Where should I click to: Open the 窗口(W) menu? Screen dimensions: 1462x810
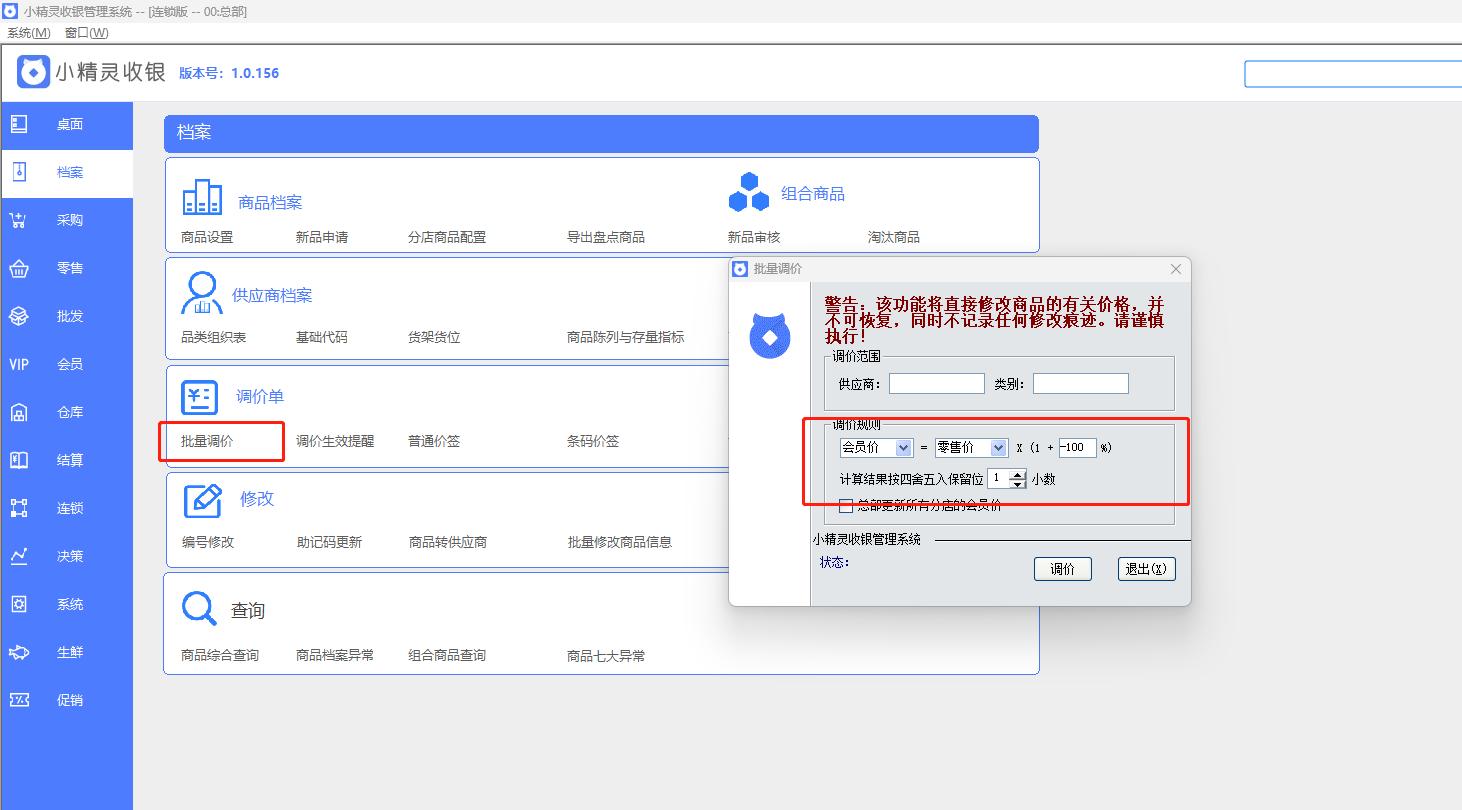(87, 33)
